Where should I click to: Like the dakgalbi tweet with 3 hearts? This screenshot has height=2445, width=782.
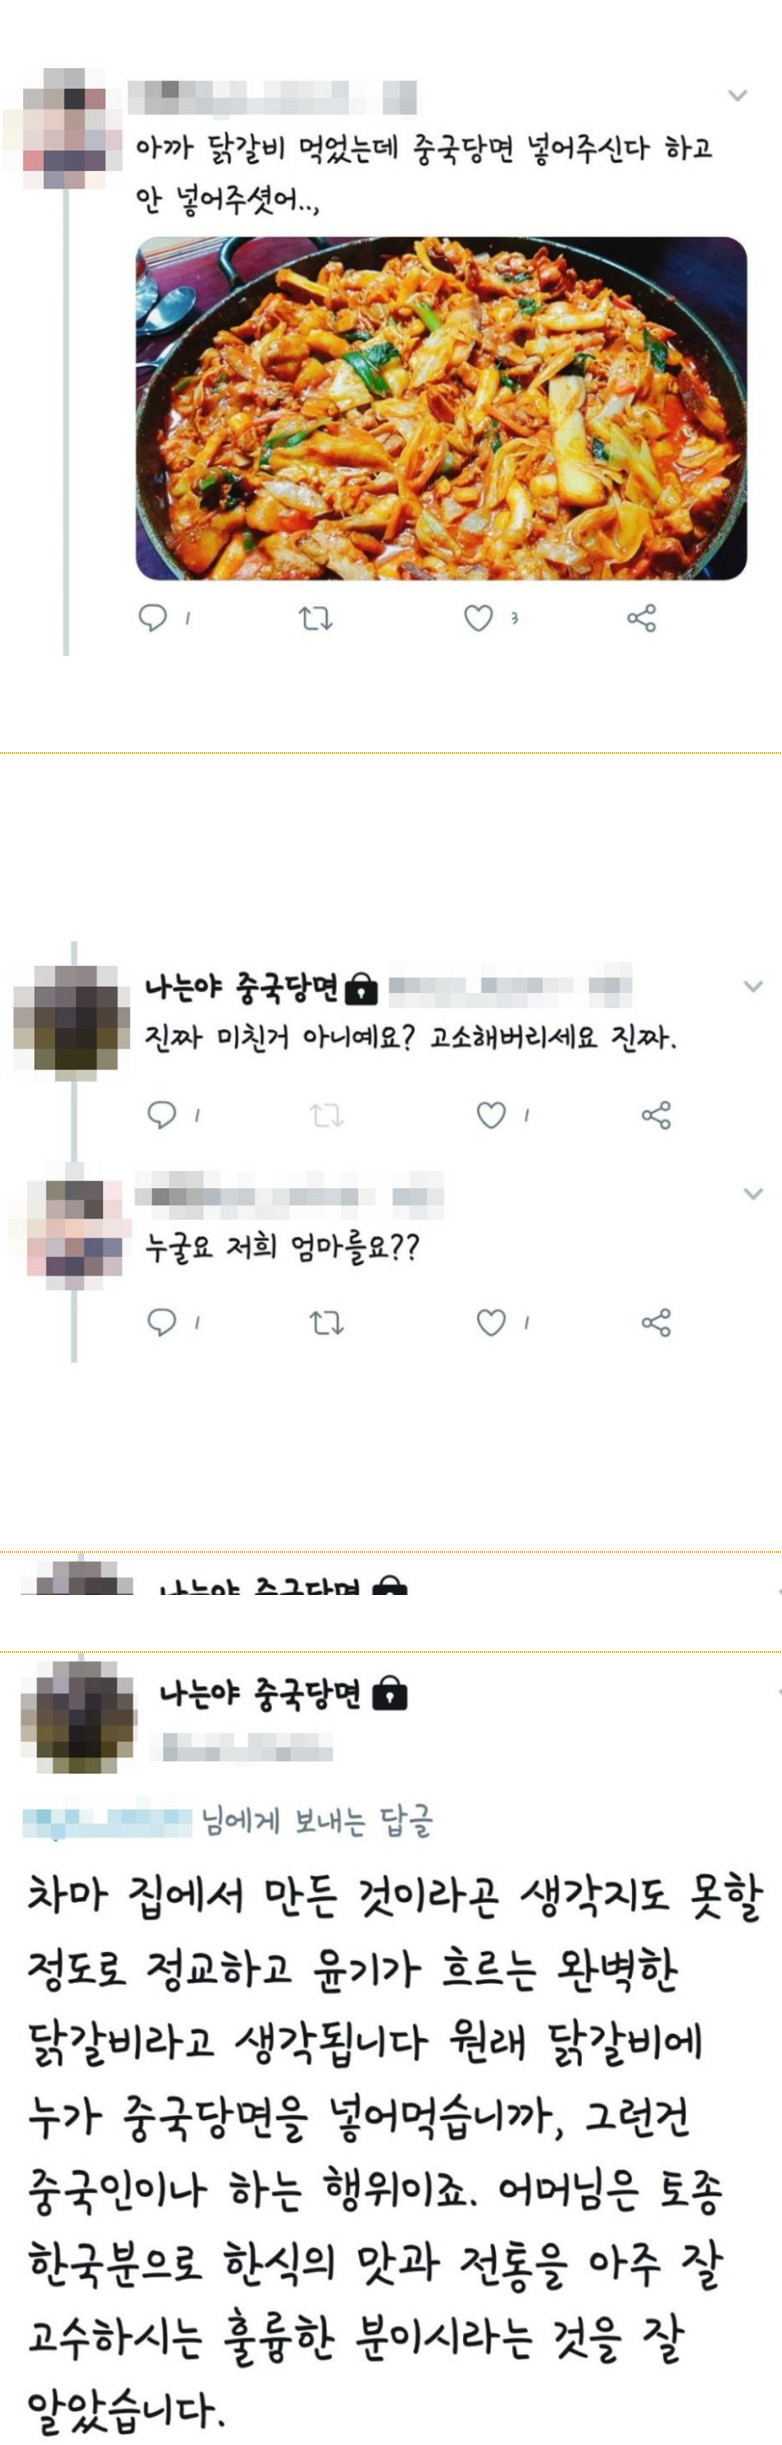point(478,619)
